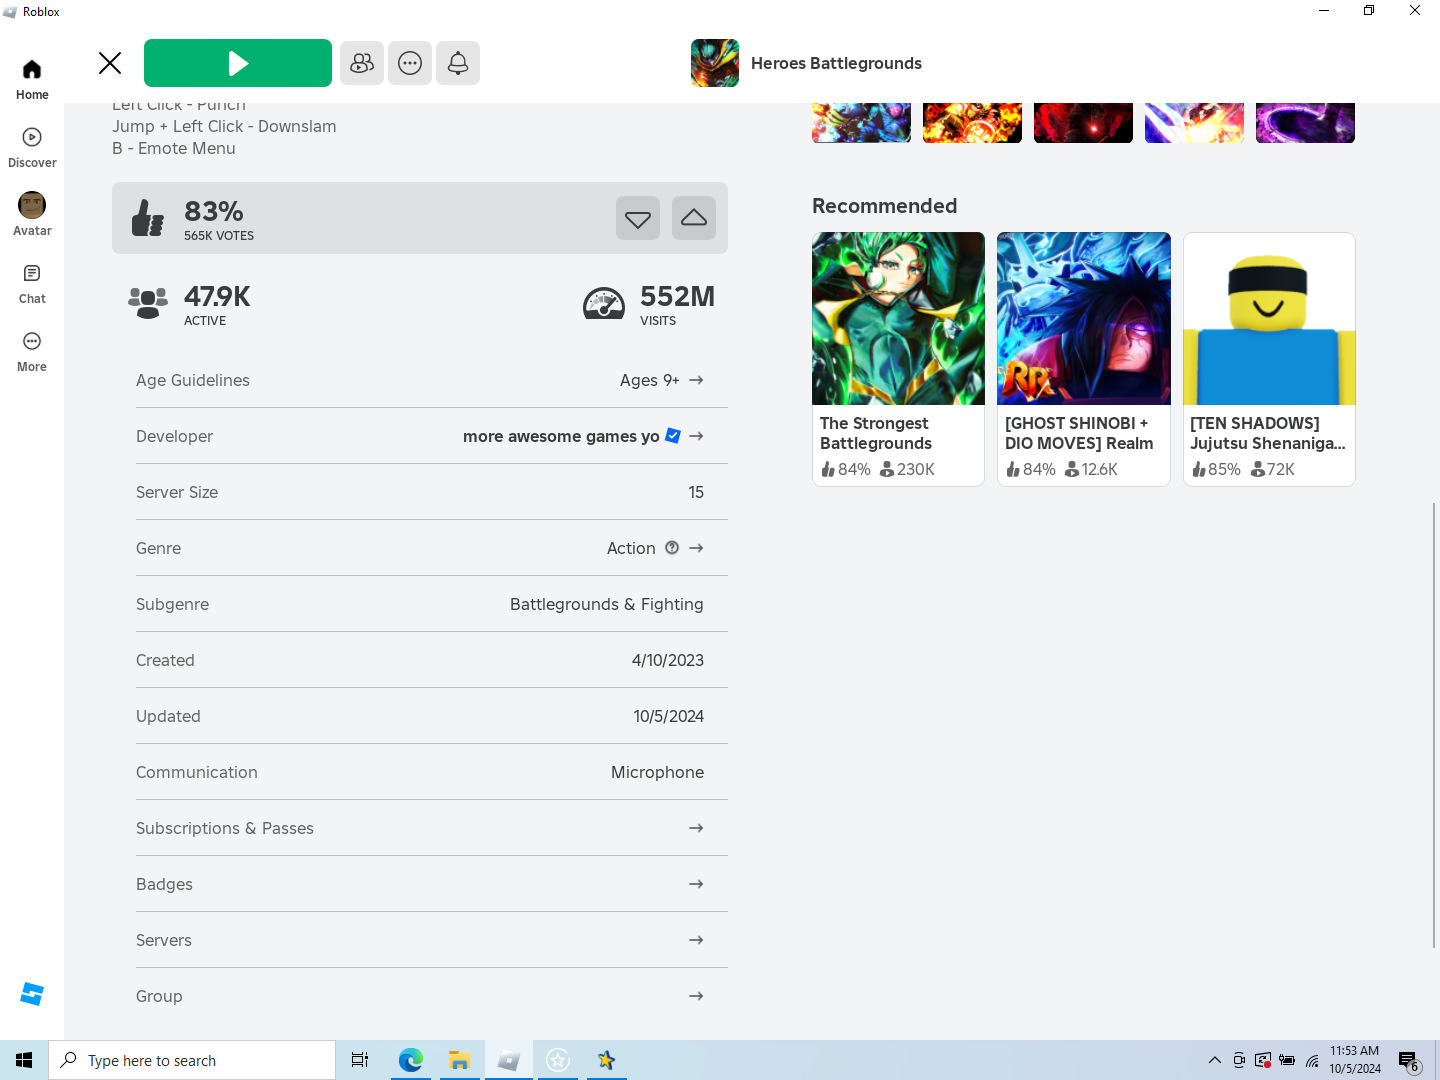
Task: Click the Windows Start button
Action: [x=24, y=1060]
